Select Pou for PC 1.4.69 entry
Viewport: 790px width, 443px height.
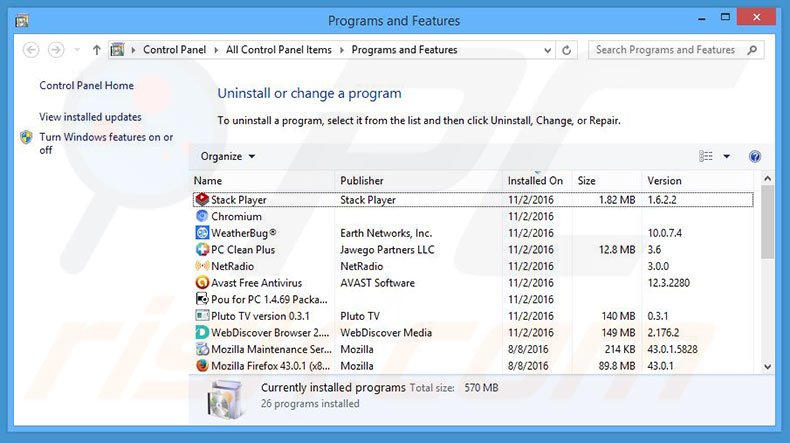point(269,300)
